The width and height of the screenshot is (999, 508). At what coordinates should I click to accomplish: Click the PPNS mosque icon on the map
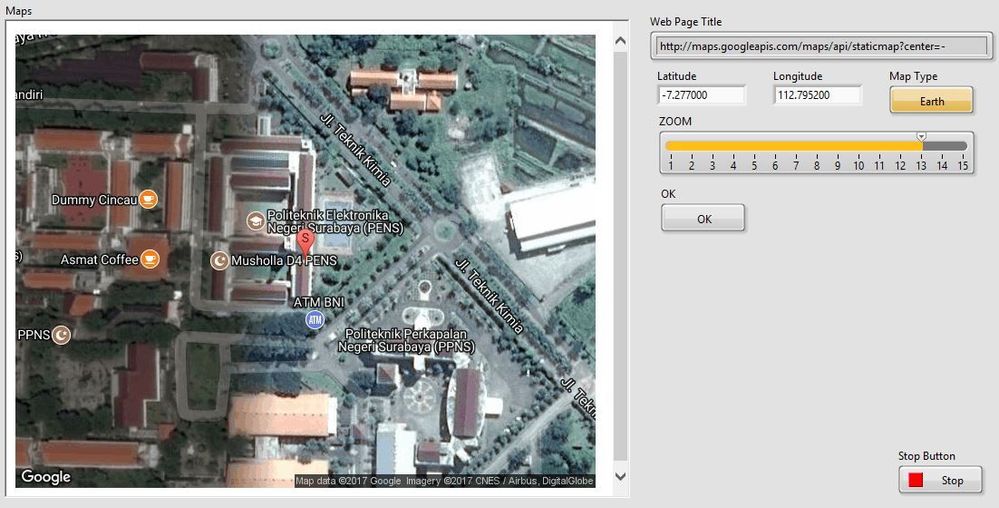pos(61,335)
